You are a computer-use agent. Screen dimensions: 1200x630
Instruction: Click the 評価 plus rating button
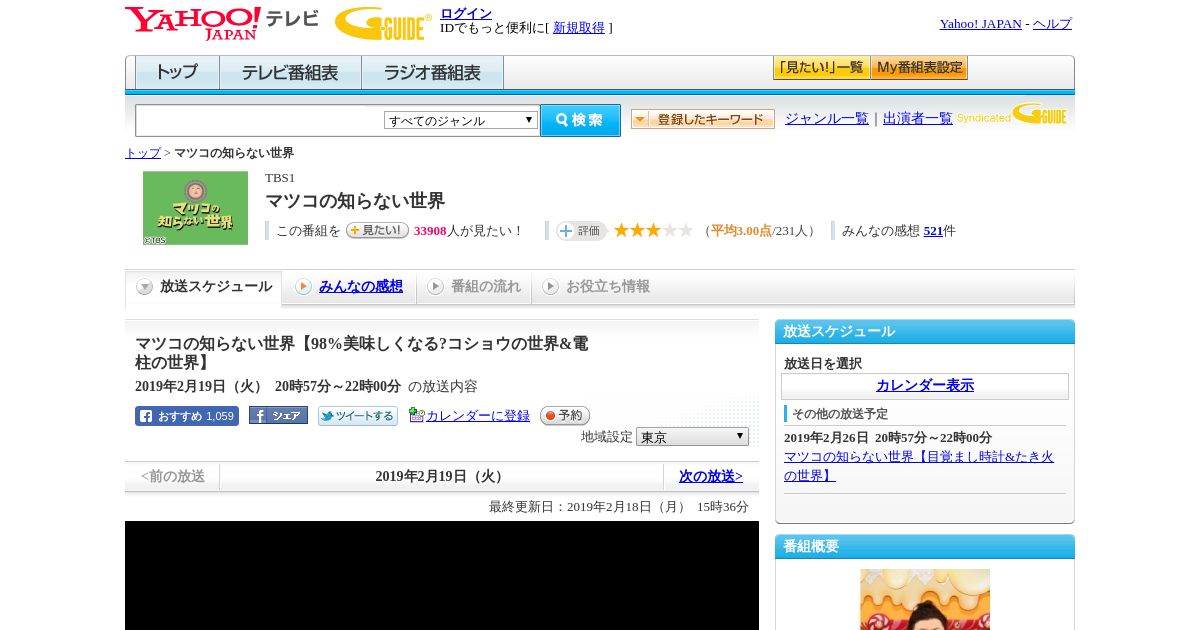(581, 231)
